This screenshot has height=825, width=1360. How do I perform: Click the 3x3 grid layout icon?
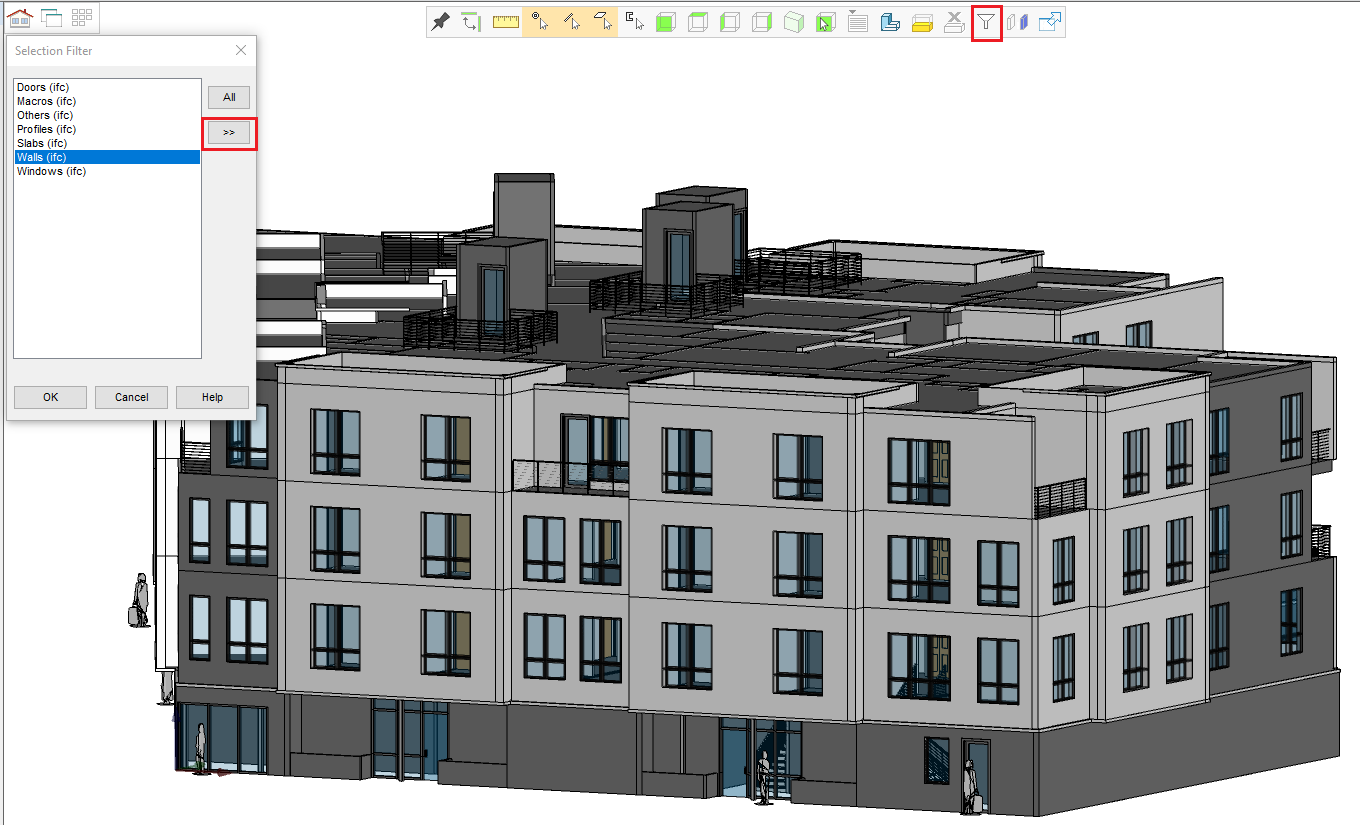82,17
